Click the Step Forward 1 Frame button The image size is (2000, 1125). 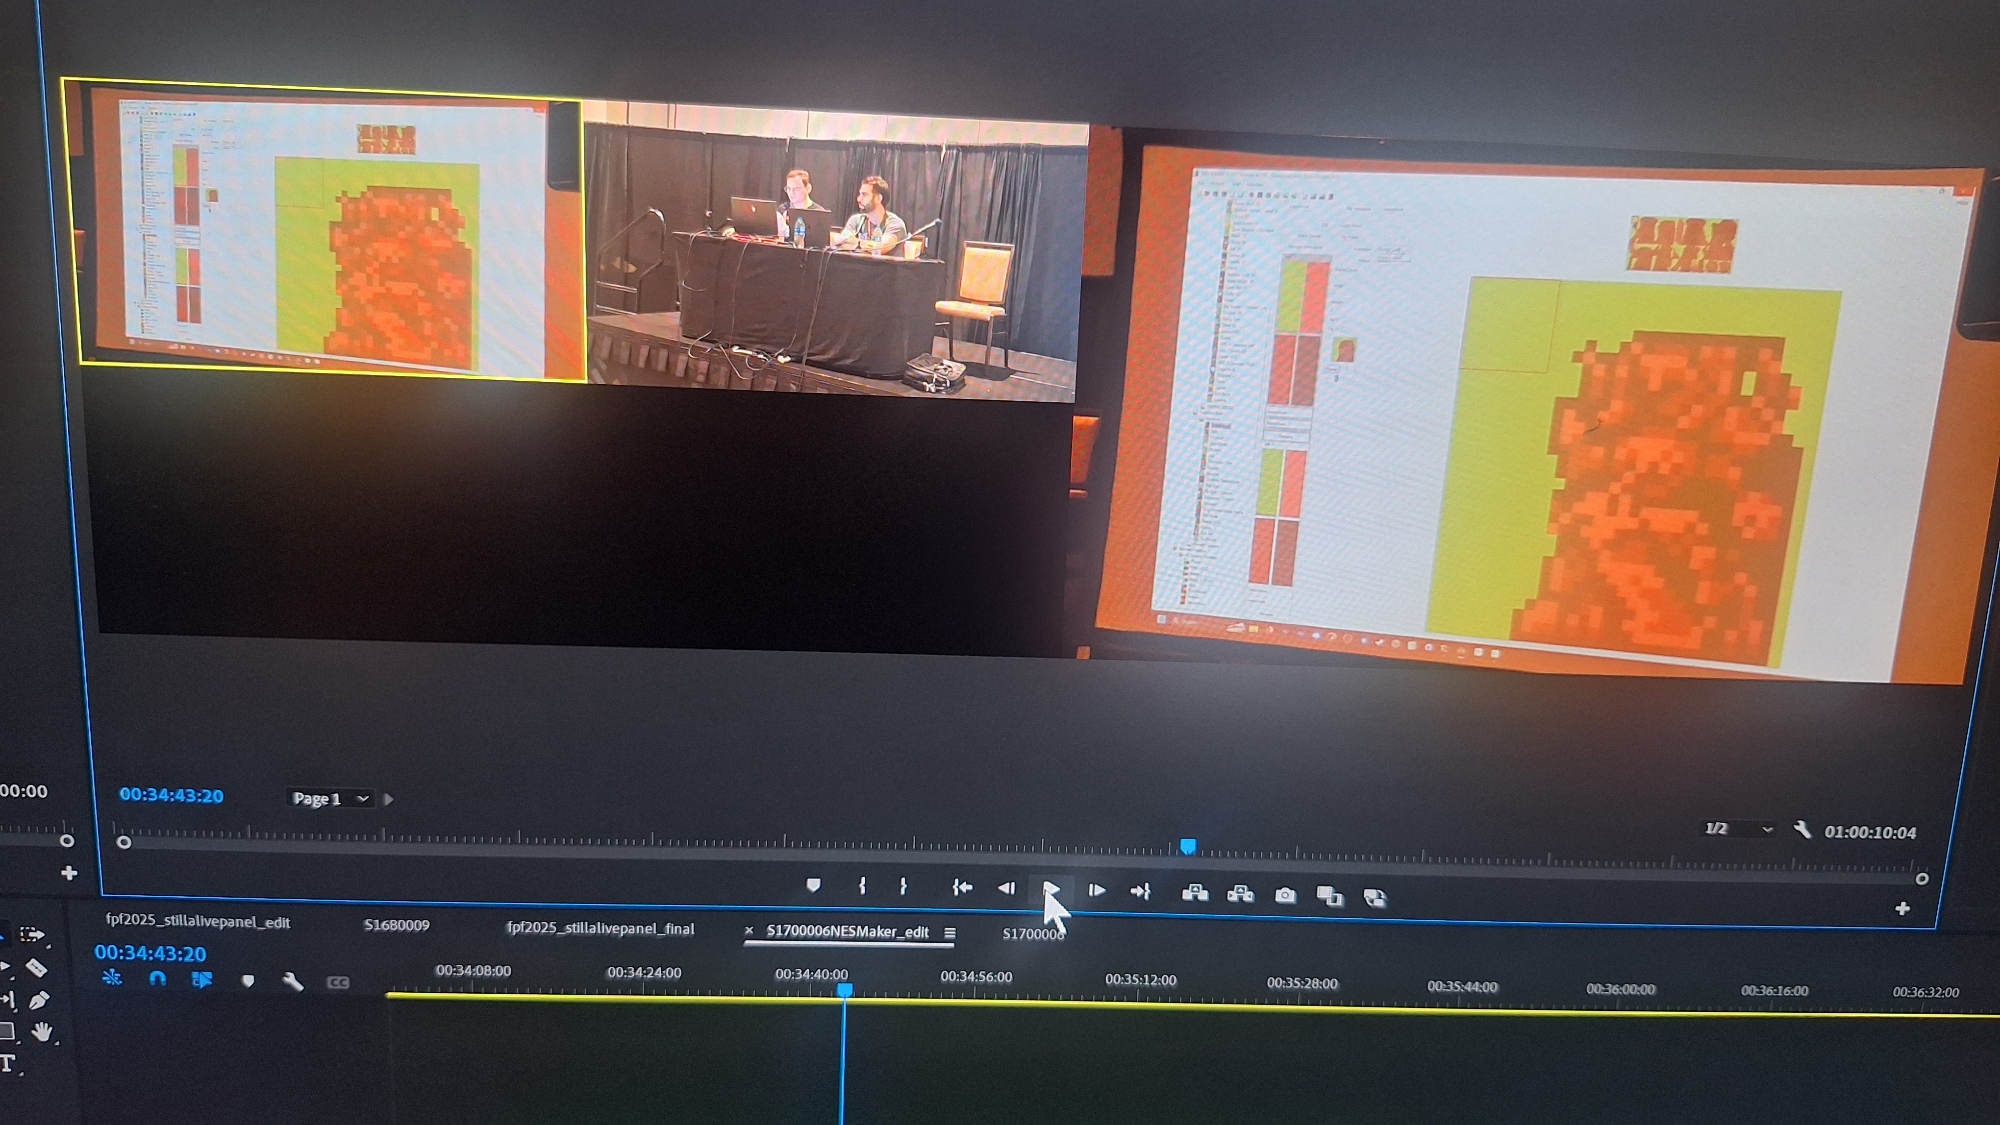tap(1096, 890)
